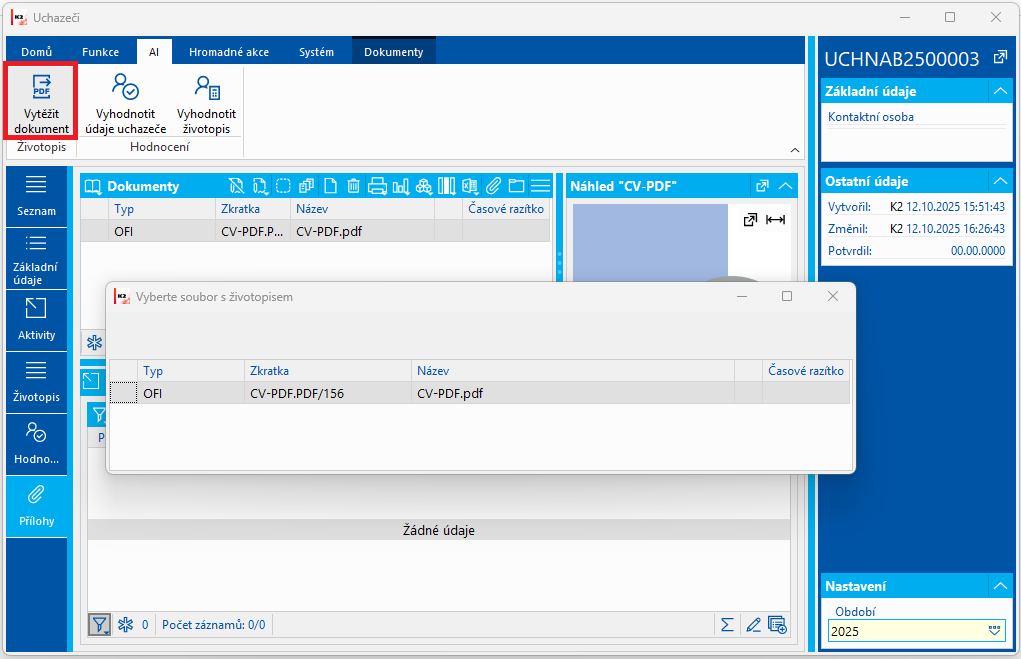
Task: Collapse the Ostatní údaje panel
Action: pos(1000,181)
